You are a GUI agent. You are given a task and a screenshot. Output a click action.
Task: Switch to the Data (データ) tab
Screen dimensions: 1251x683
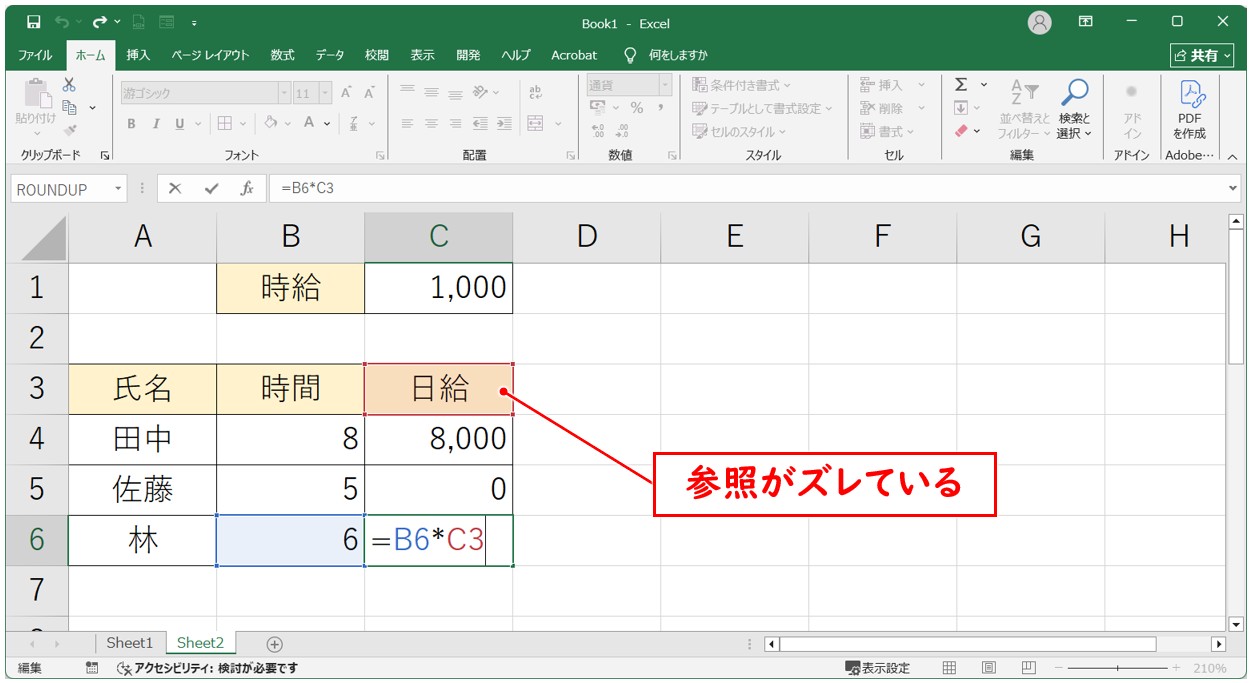tap(330, 55)
